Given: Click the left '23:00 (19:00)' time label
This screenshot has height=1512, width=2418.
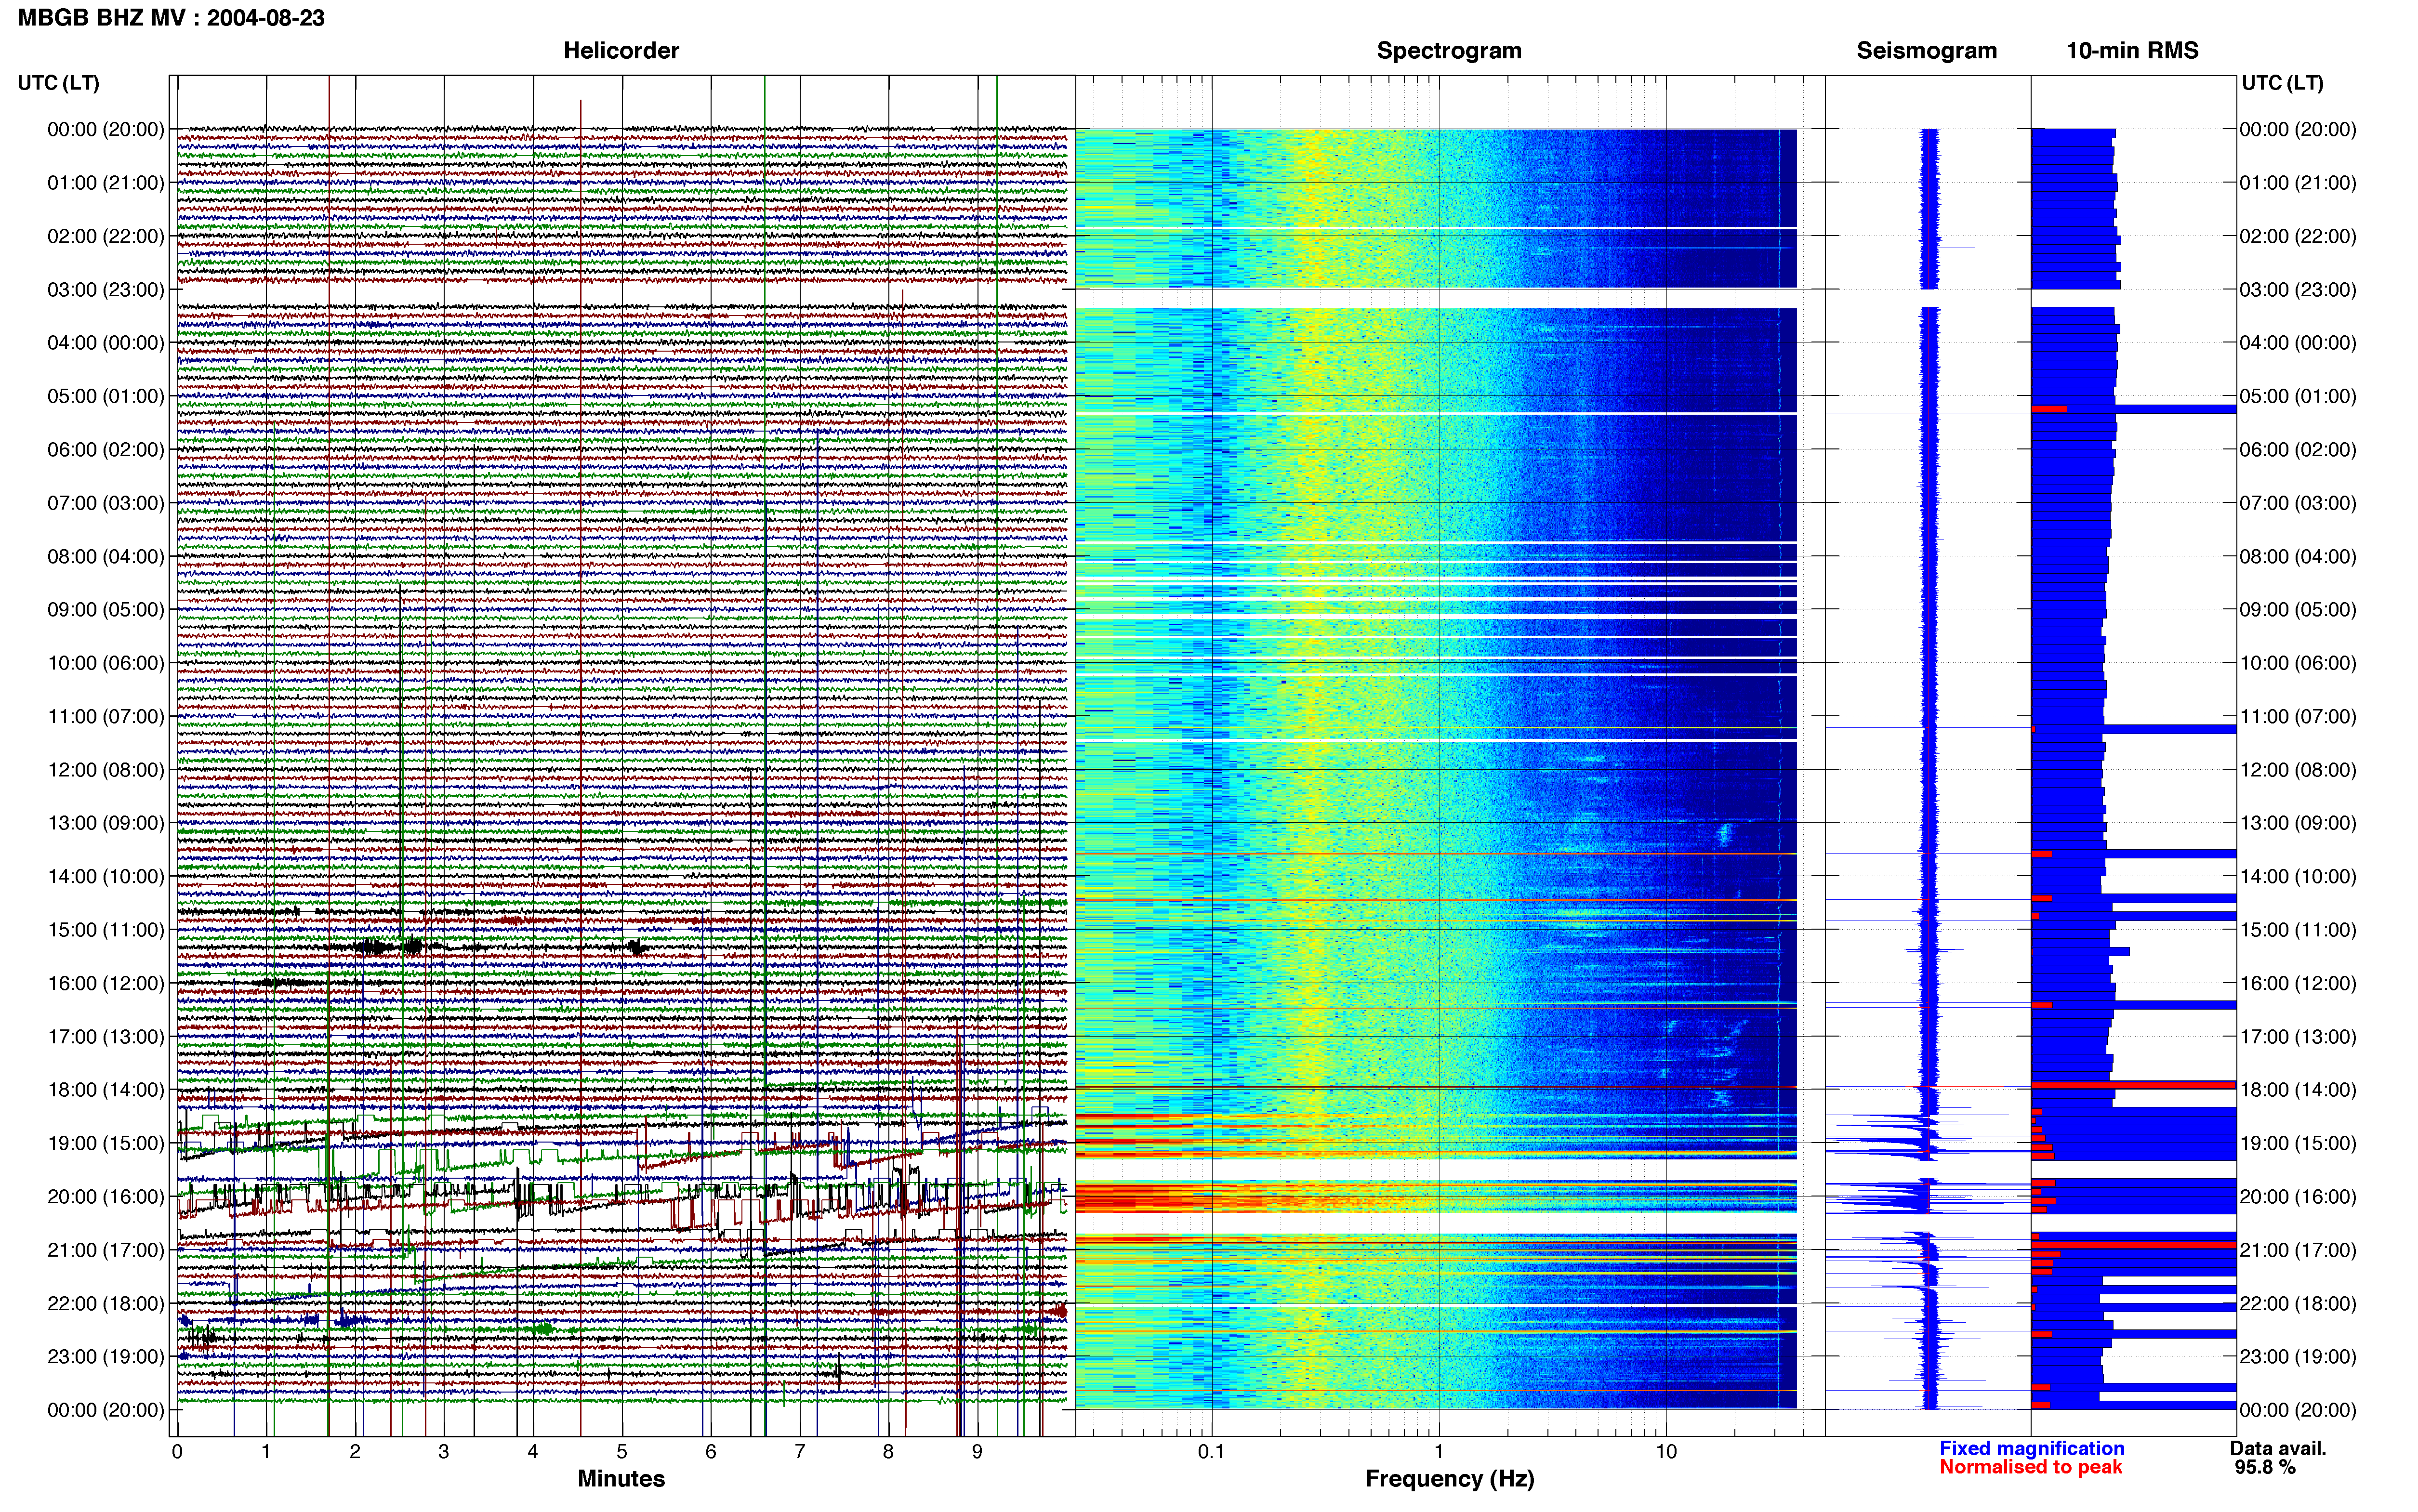Looking at the screenshot, I should pos(106,1357).
